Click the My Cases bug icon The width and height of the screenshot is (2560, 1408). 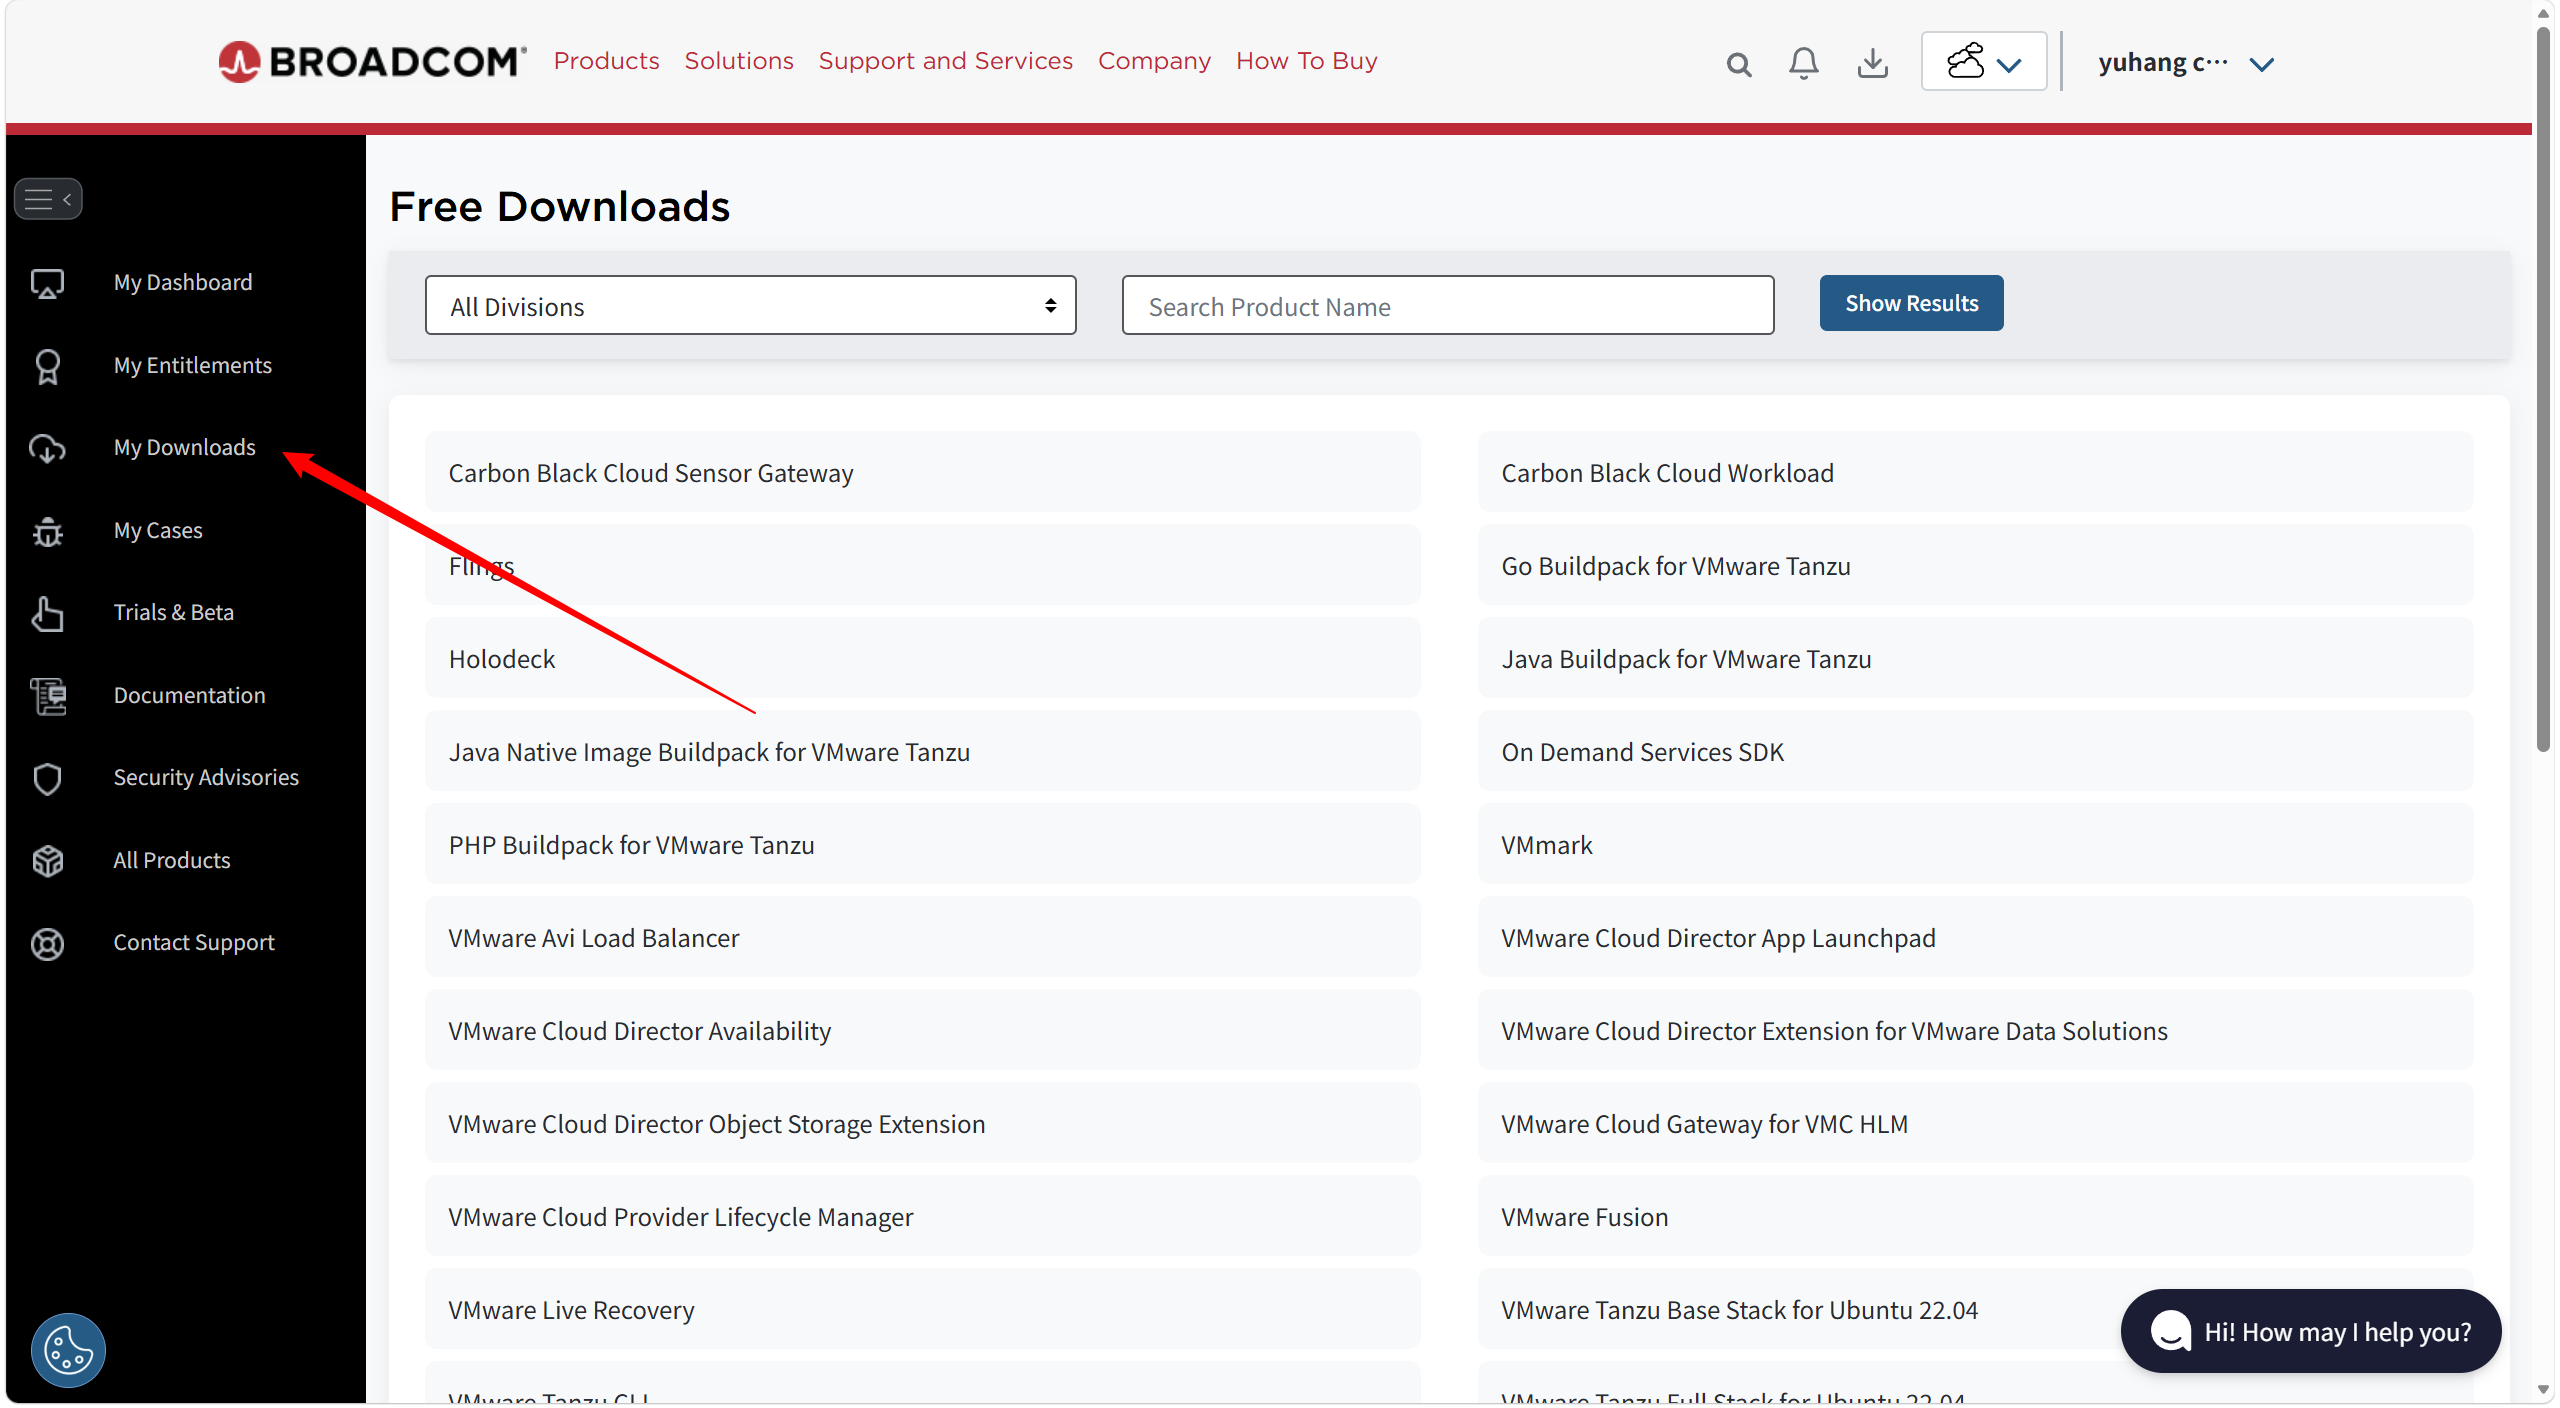[x=47, y=531]
